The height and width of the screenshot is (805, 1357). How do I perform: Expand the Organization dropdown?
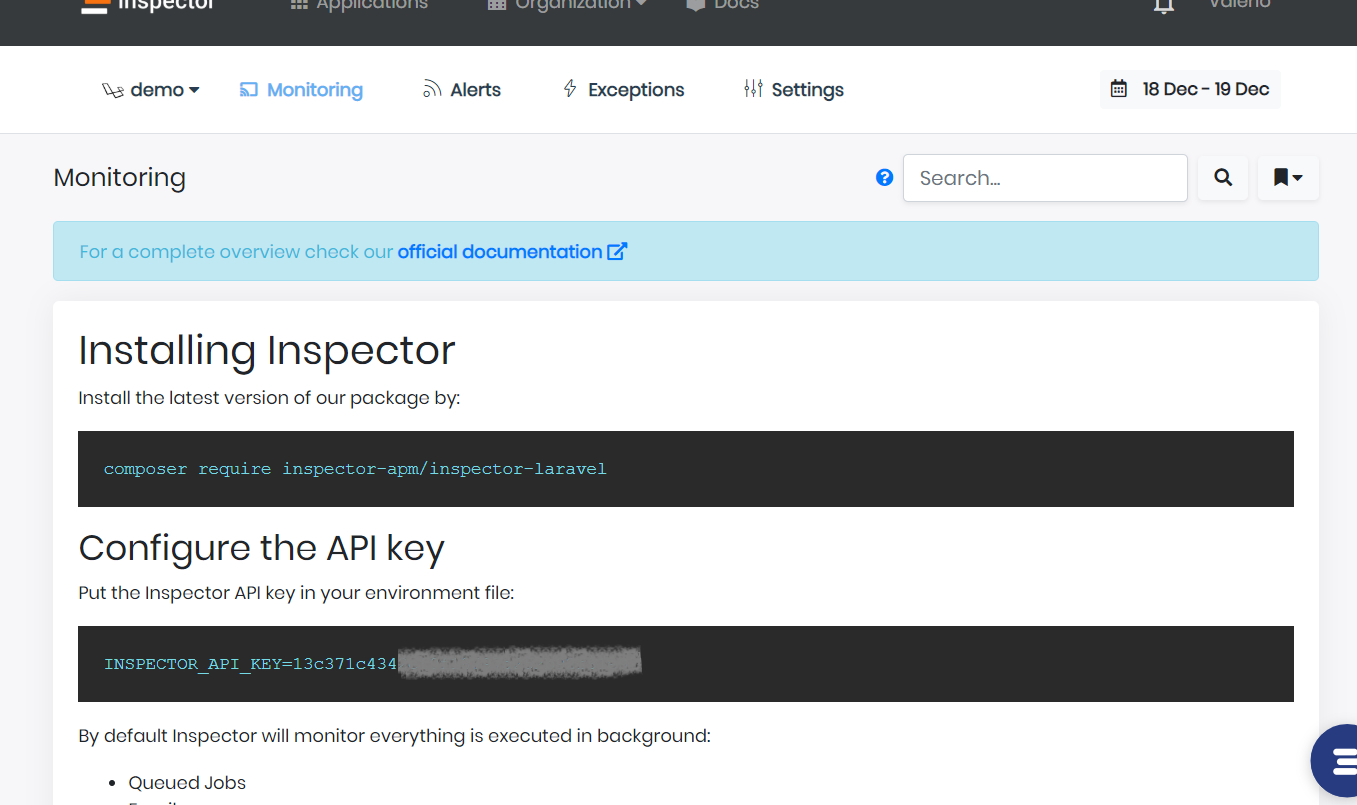point(567,5)
